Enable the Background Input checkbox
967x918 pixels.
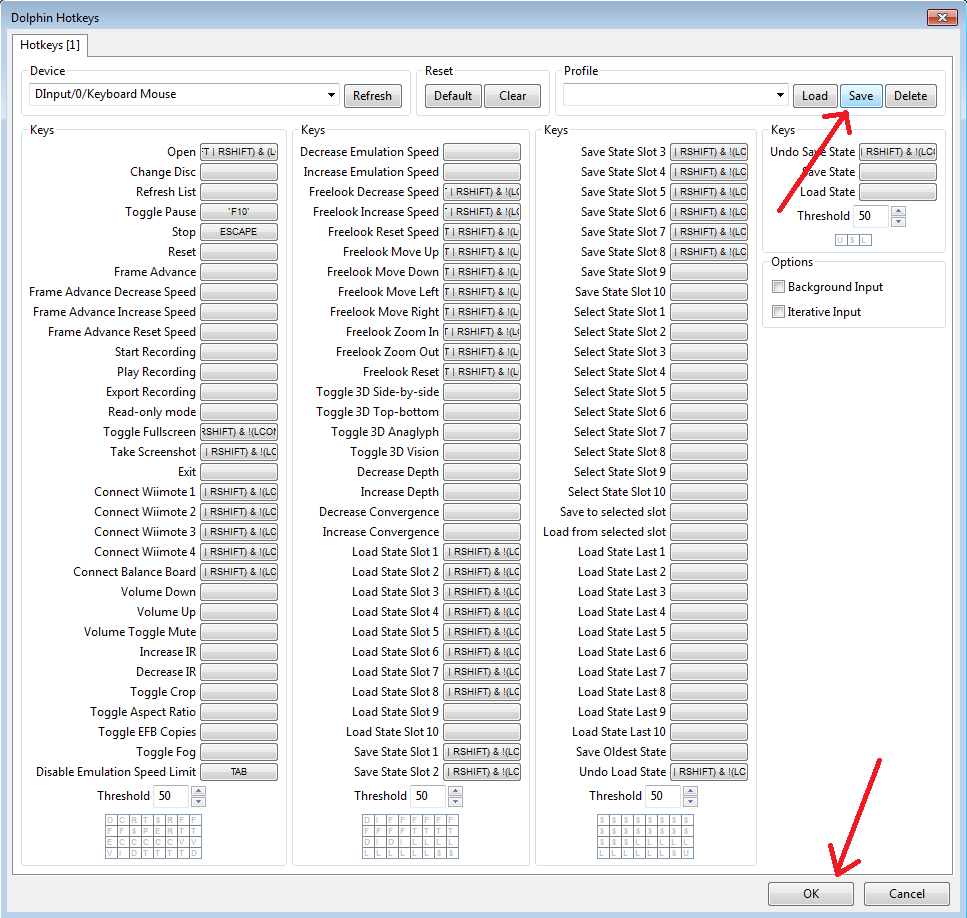pos(778,287)
